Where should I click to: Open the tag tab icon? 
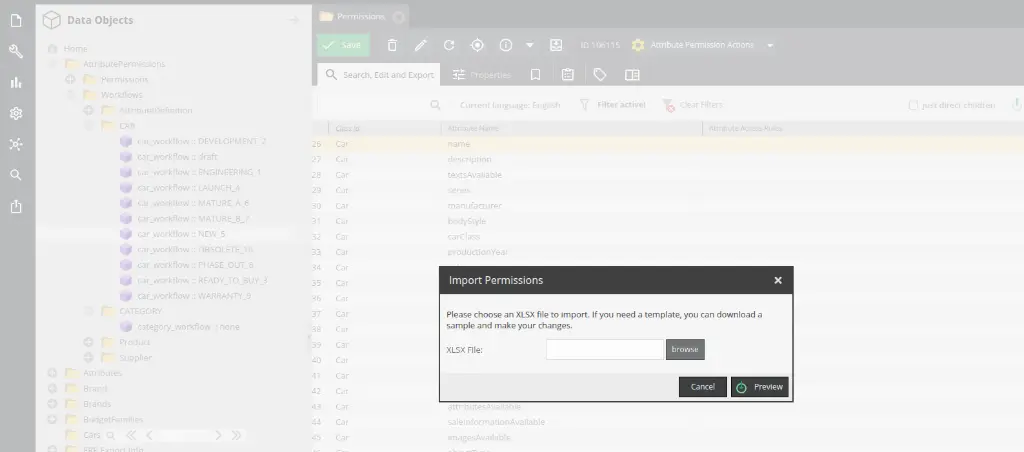click(x=600, y=75)
